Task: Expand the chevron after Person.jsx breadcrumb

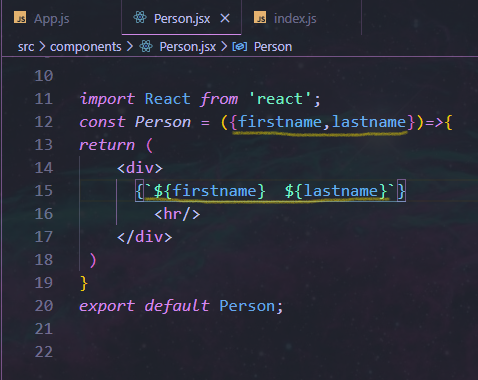Action: point(224,47)
